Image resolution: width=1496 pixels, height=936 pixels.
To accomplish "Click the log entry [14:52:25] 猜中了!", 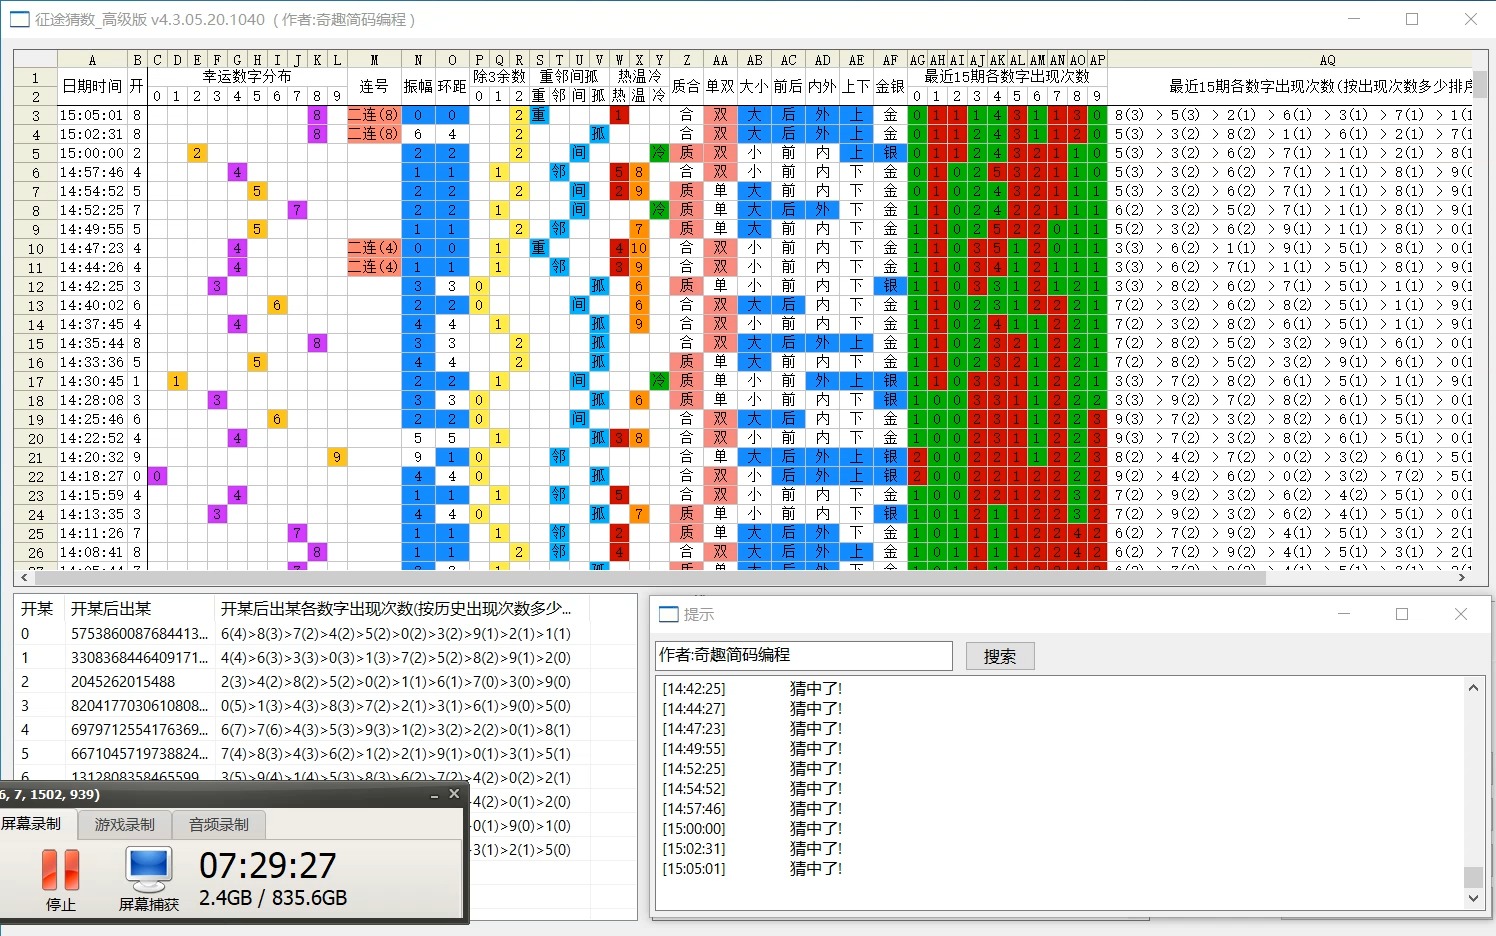I will pos(752,768).
